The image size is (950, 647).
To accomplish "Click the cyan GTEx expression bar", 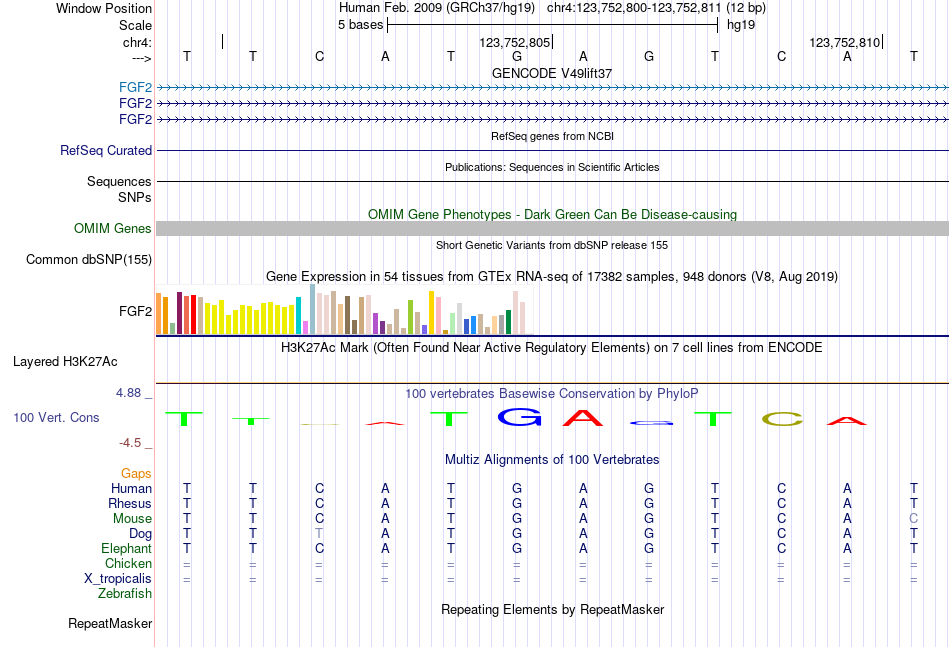I will [299, 316].
